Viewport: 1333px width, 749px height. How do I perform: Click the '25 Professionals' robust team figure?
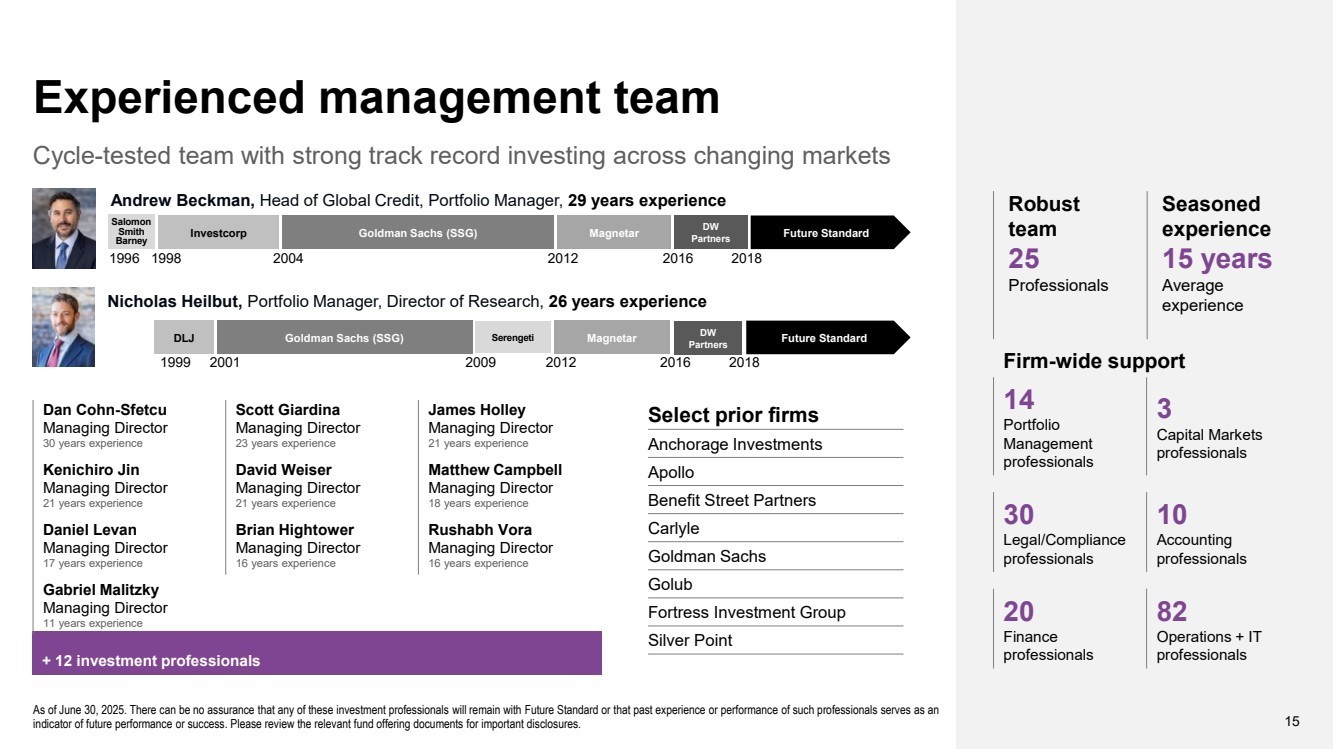click(x=1058, y=270)
